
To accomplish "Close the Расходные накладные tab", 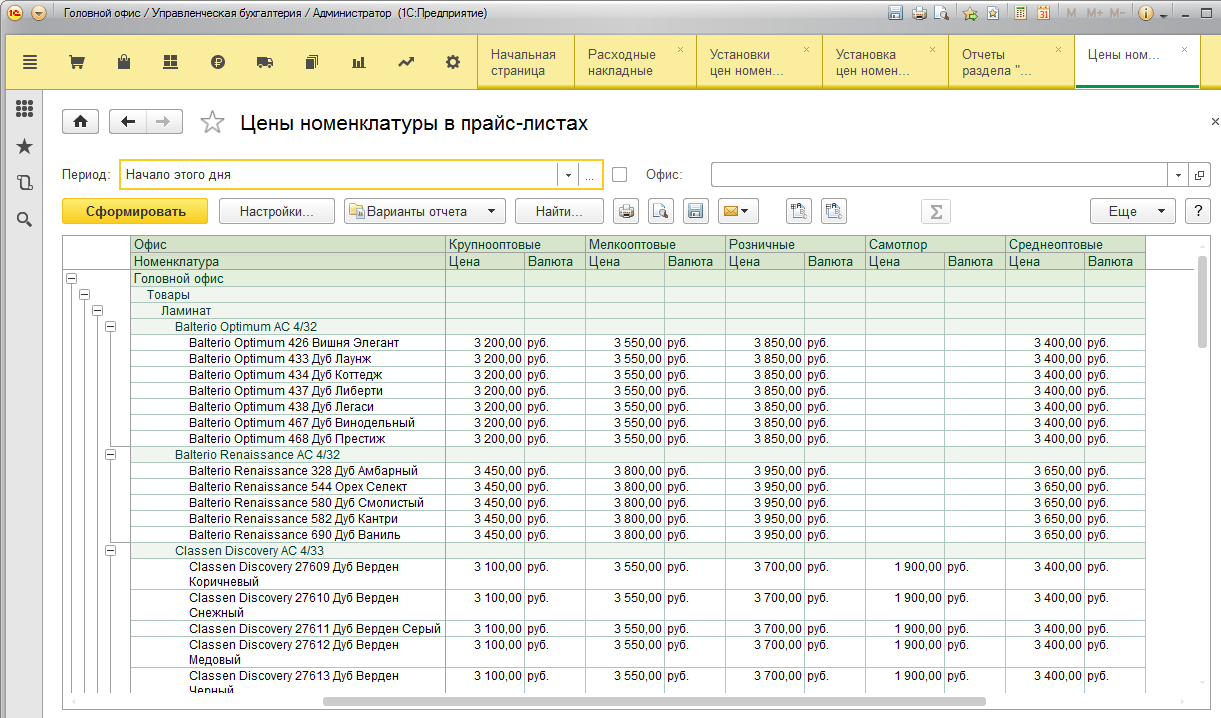I will pyautogui.click(x=681, y=50).
